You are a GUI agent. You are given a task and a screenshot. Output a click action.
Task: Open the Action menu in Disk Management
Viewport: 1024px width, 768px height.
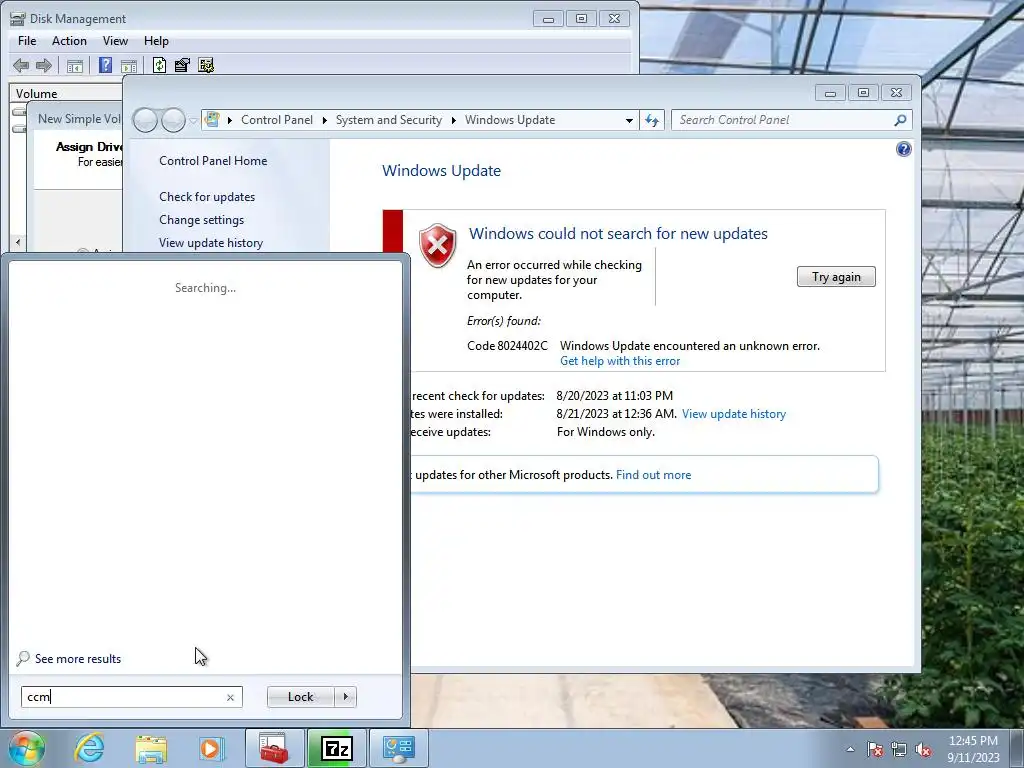(x=69, y=41)
